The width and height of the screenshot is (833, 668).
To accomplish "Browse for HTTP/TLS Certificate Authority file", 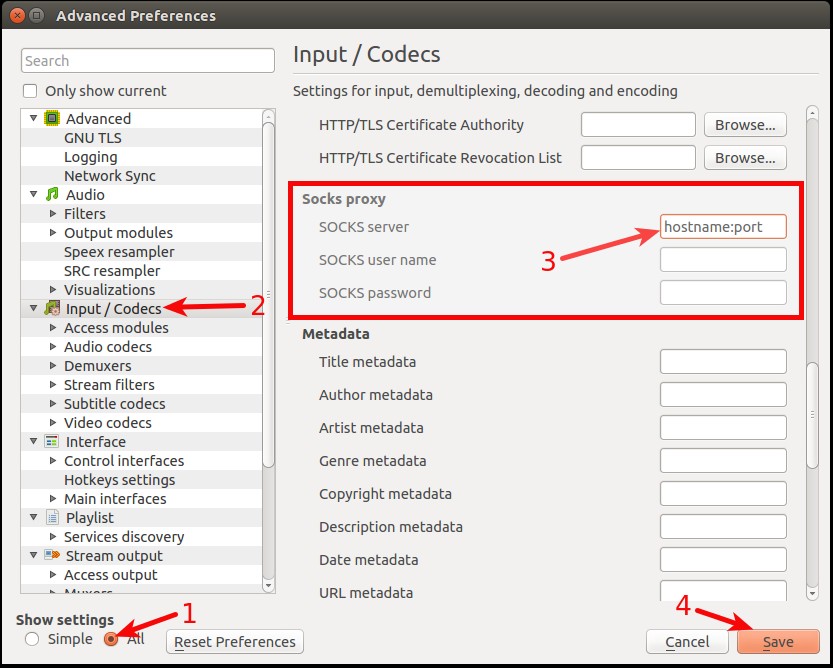I will 745,125.
